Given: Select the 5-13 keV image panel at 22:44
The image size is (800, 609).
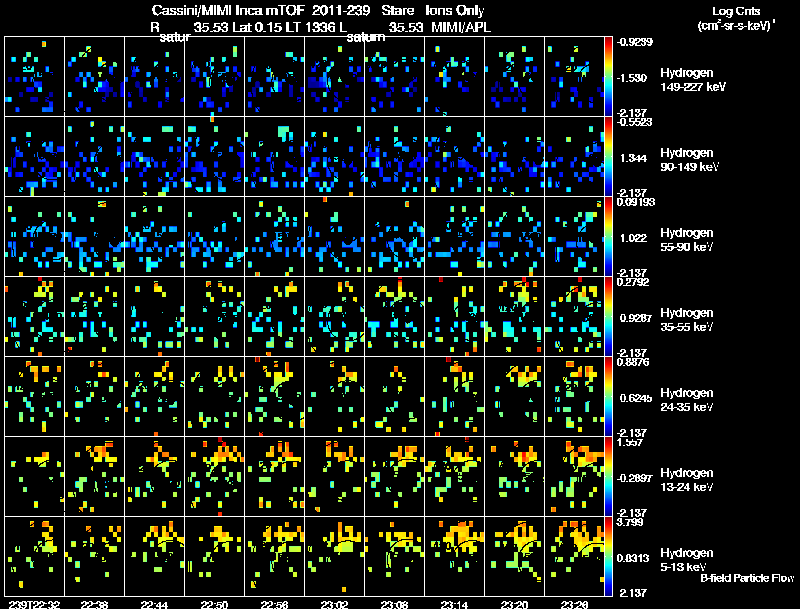Looking at the screenshot, I should coord(154,556).
